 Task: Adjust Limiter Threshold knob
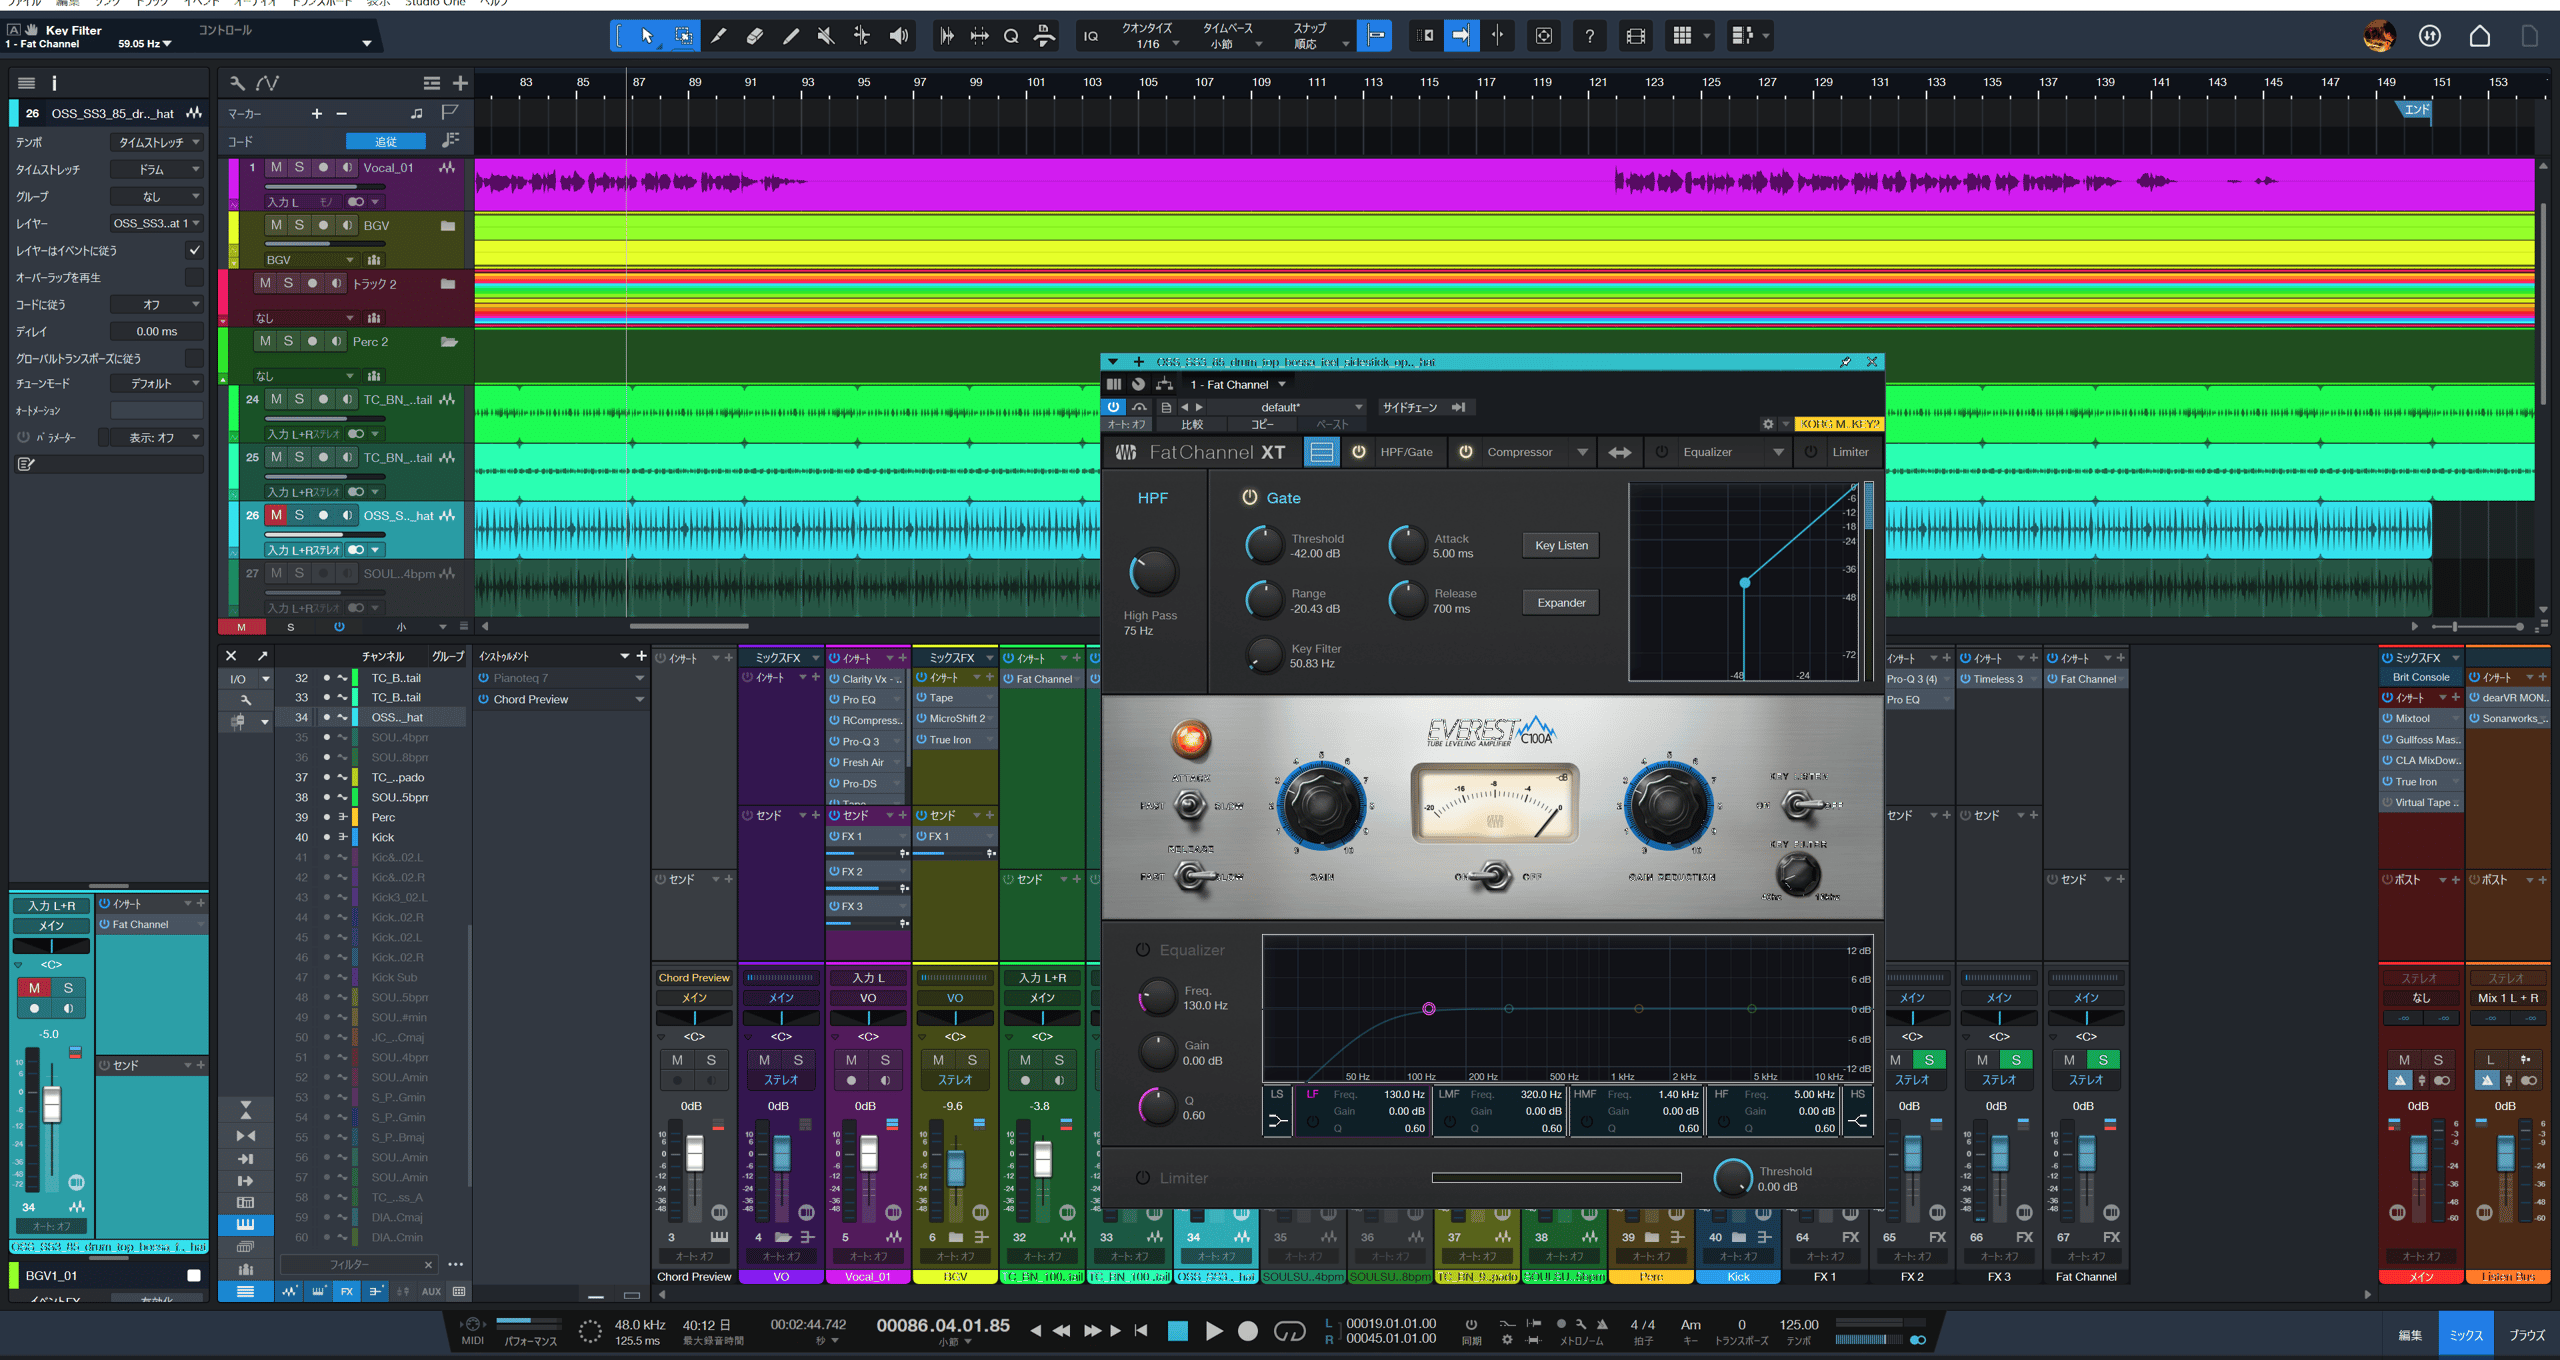point(1733,1178)
